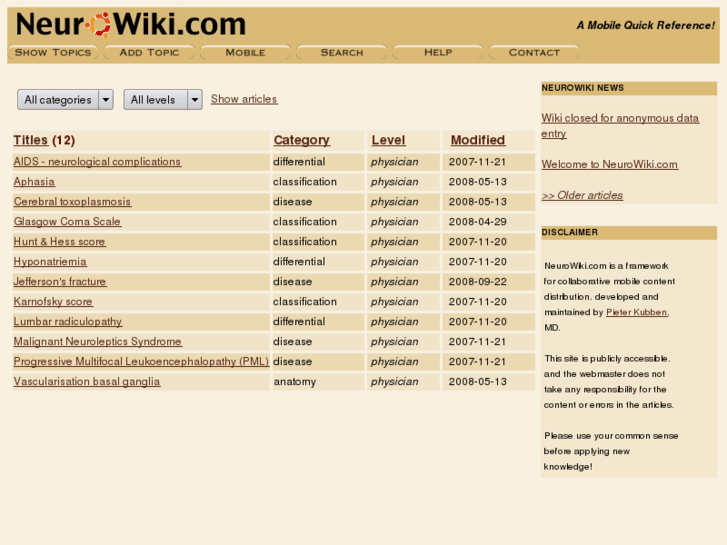
Task: Expand the All categories dropdown
Action: click(x=65, y=100)
